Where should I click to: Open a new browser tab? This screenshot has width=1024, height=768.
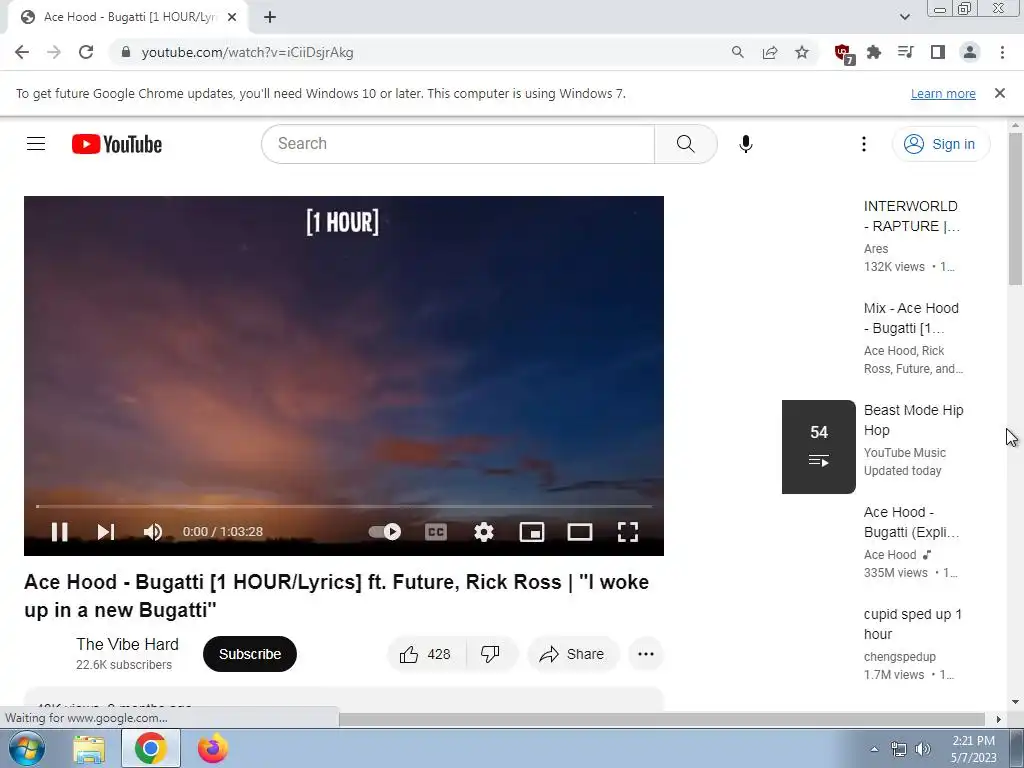pyautogui.click(x=270, y=17)
